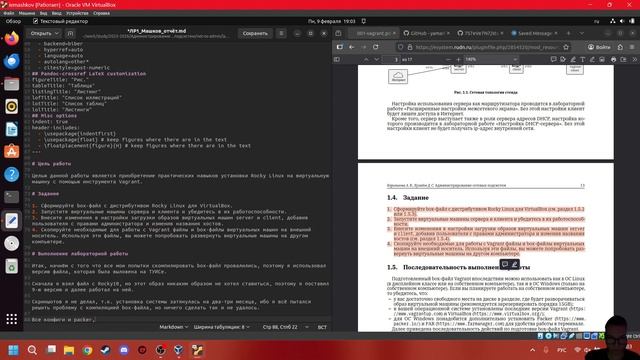The image size is (640, 360).
Task: Open a new Firefox tab
Action: click(x=568, y=33)
